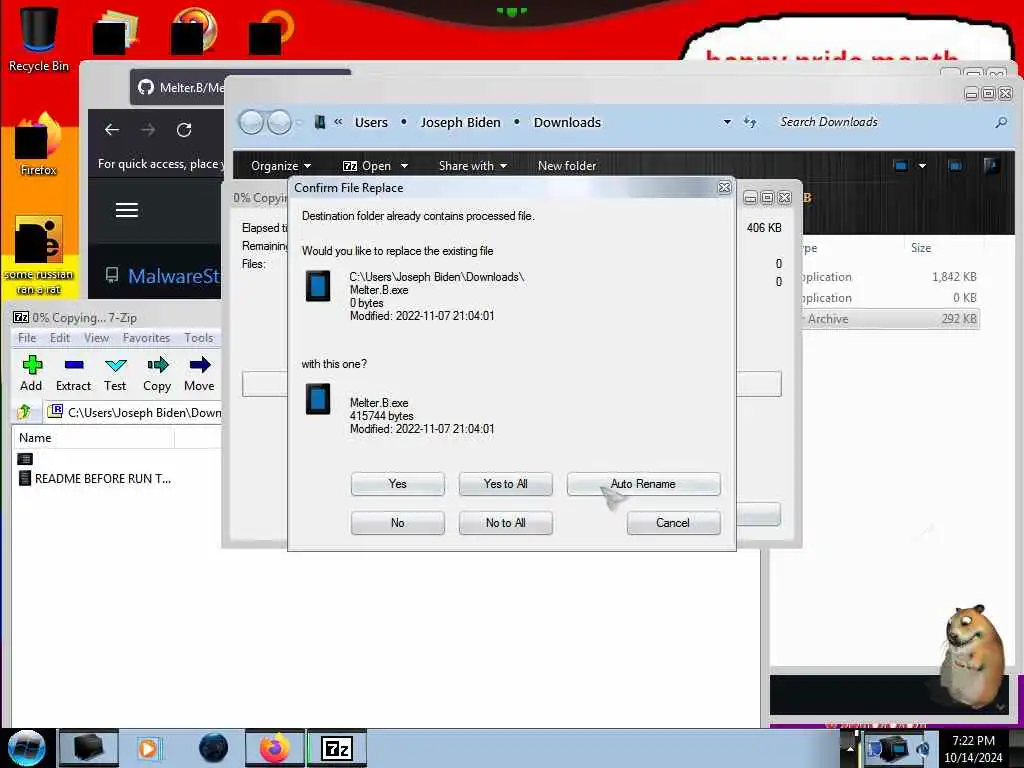Toggle the preview pane icon in Explorer
The image size is (1024, 768).
(x=955, y=166)
